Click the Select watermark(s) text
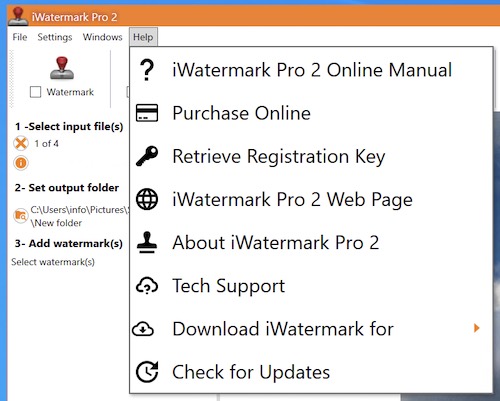 point(53,262)
